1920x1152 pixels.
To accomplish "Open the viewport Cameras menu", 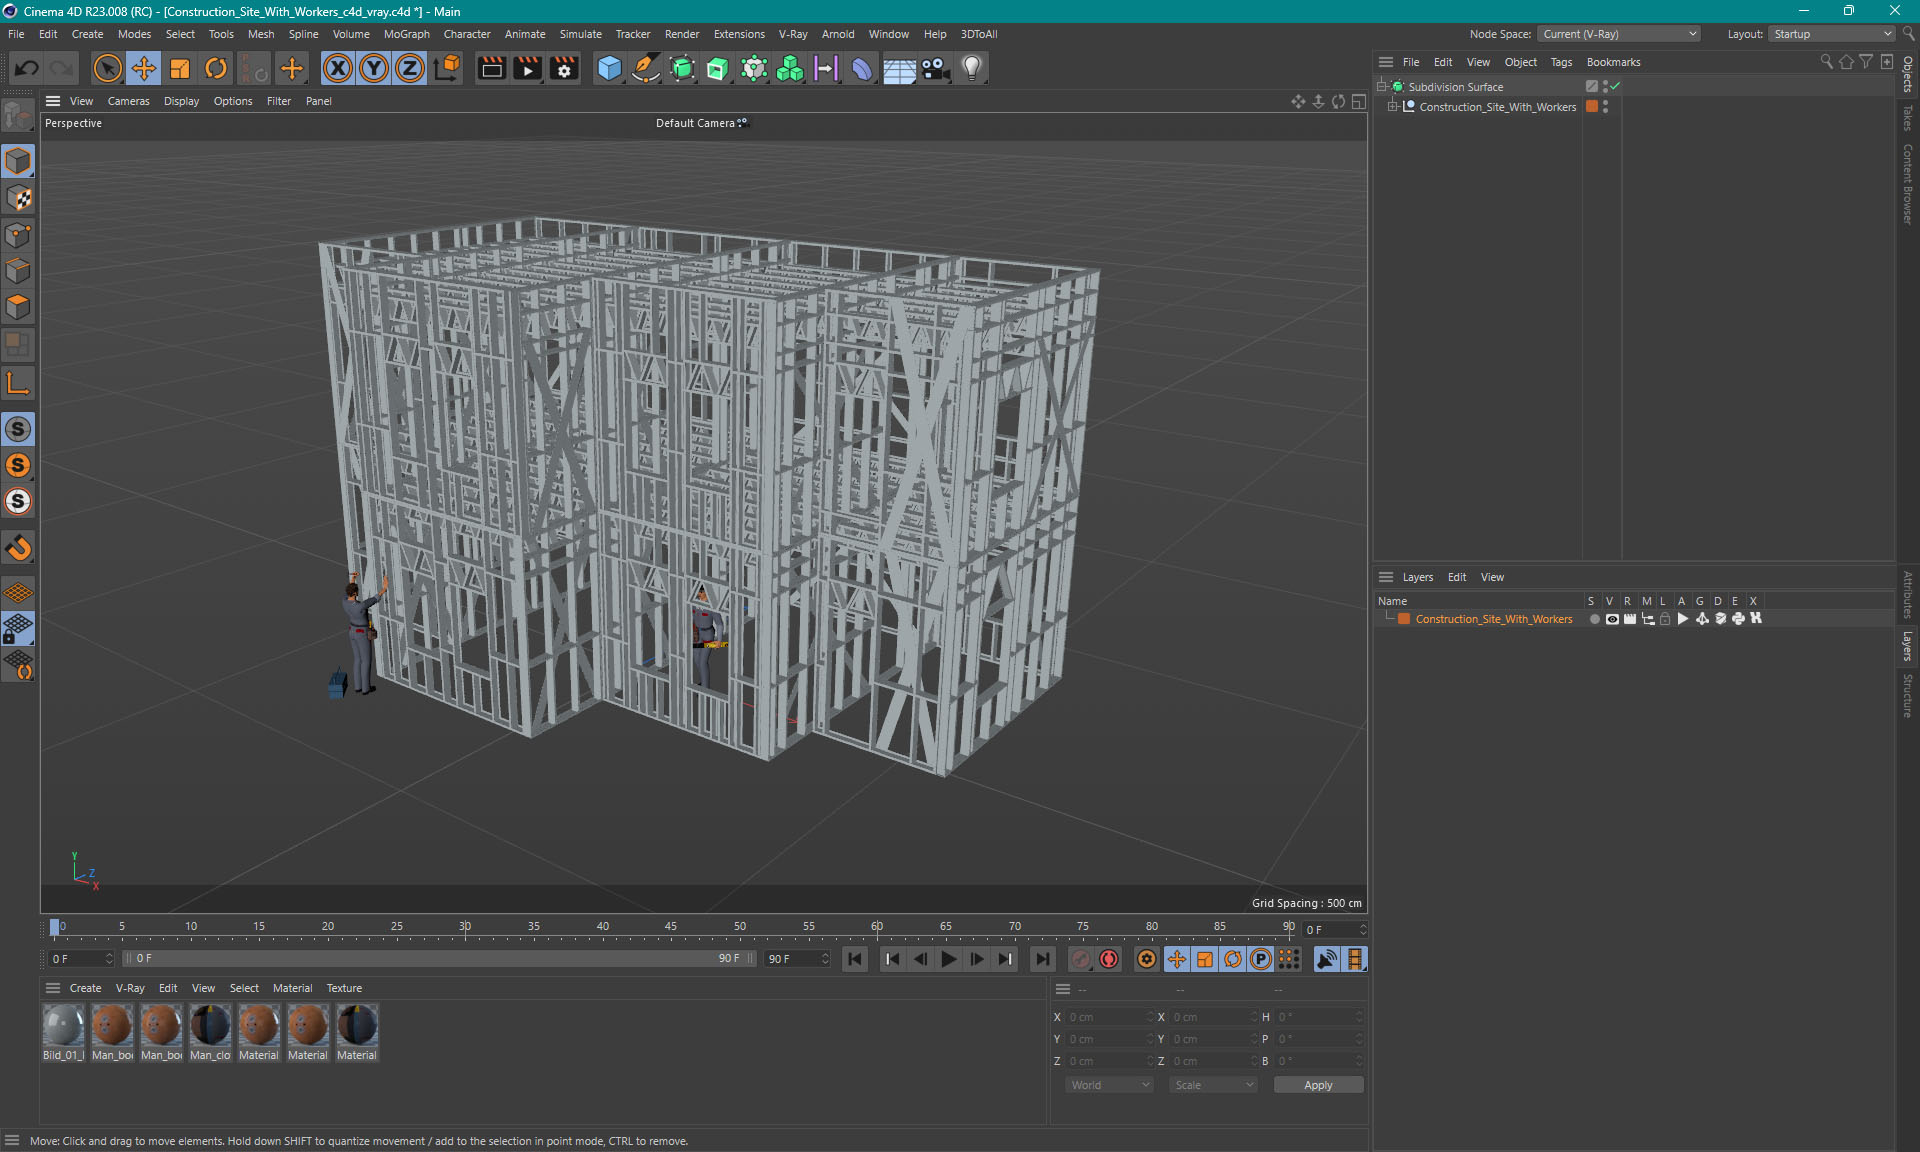I will [128, 101].
